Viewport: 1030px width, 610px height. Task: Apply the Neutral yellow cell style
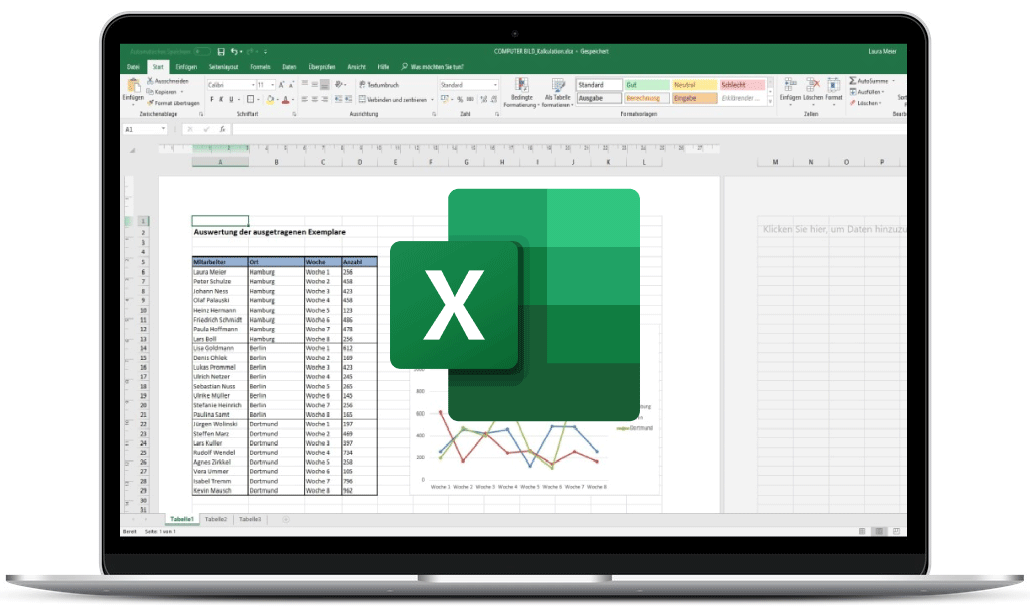coord(694,85)
